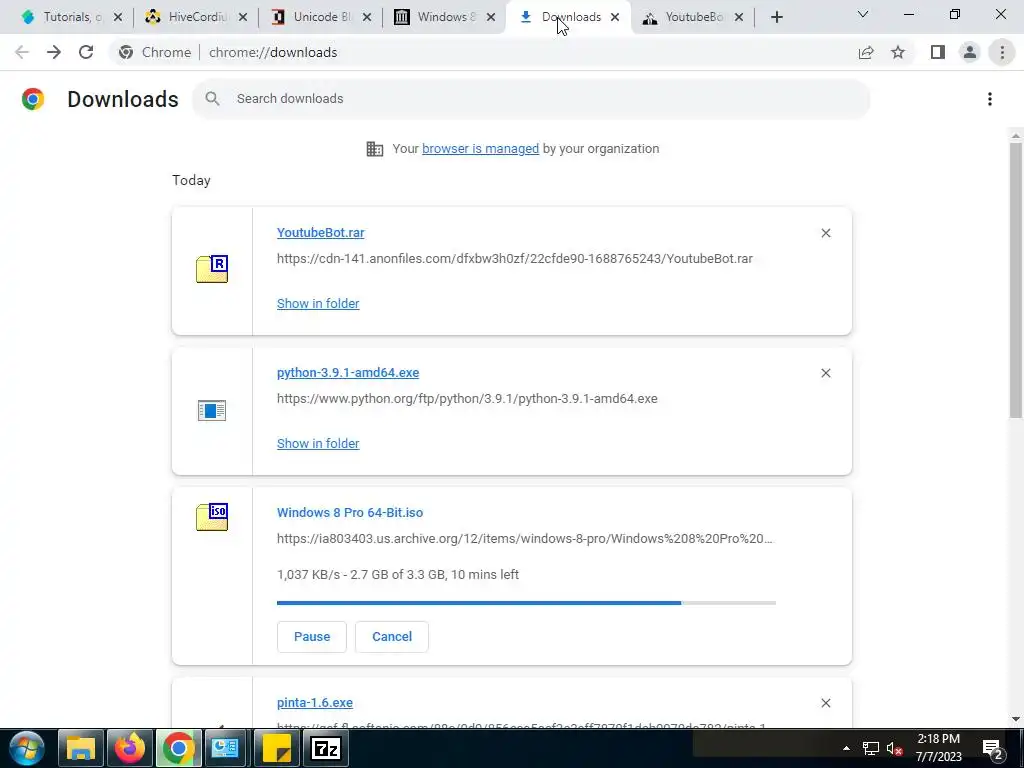Reload the downloads page
Screen dimensions: 1024x768
[86, 52]
